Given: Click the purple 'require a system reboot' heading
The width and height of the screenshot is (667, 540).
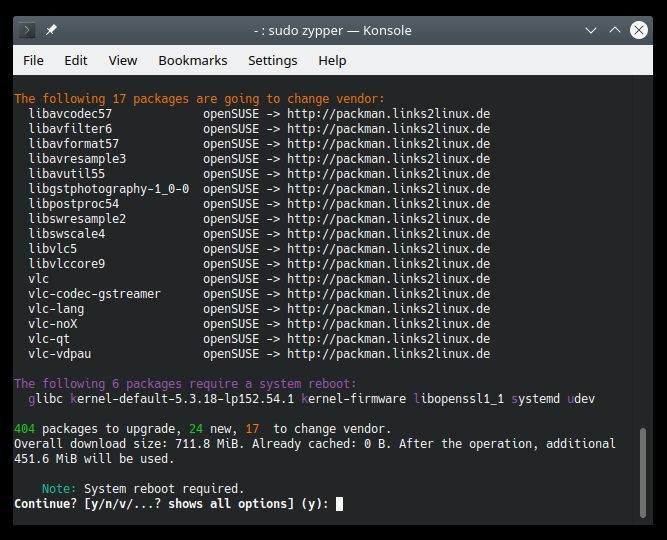Looking at the screenshot, I should (185, 383).
